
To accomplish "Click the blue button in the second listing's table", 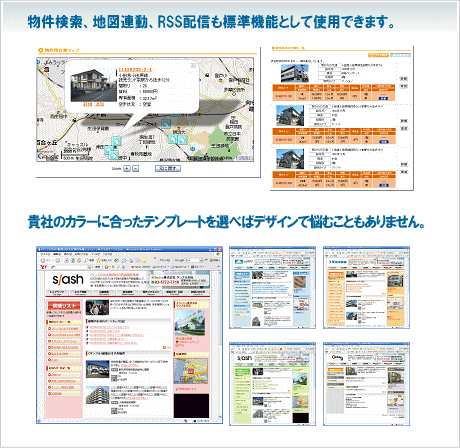I will 384,142.
